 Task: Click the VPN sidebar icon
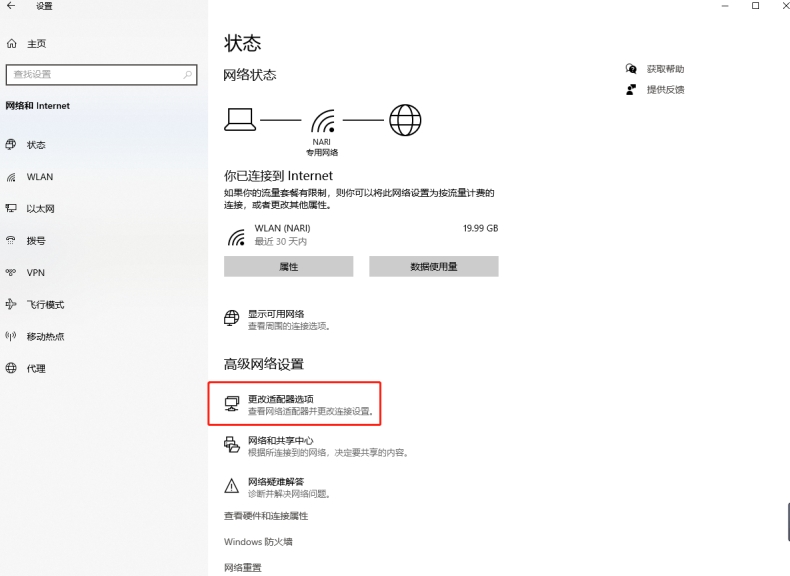point(11,272)
